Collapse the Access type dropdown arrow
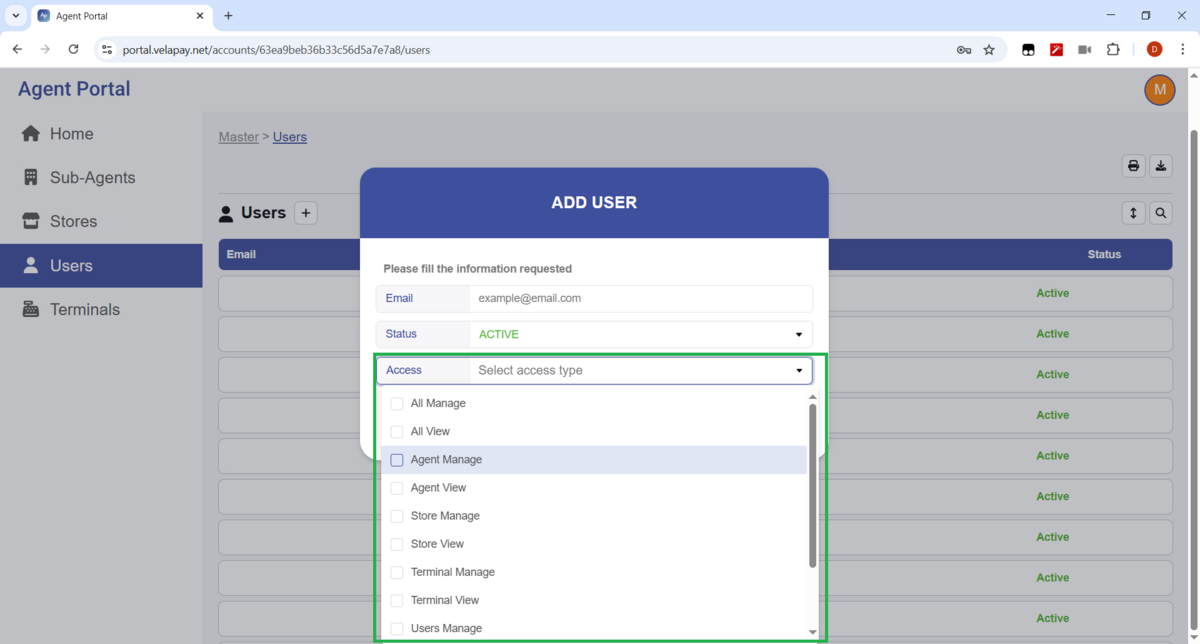Screen dimensions: 1200x644 click(x=799, y=371)
